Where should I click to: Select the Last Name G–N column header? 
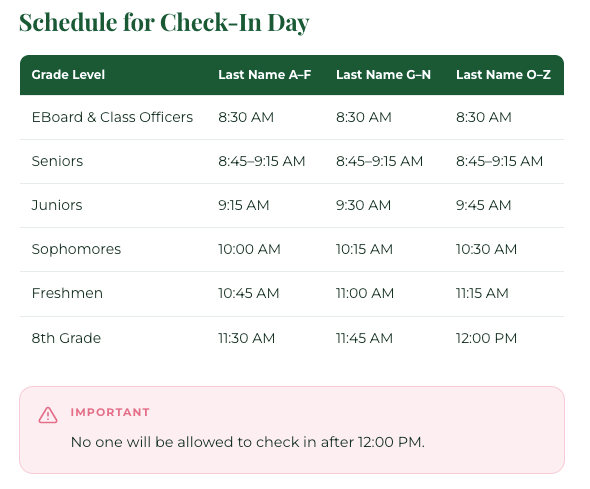pos(383,74)
